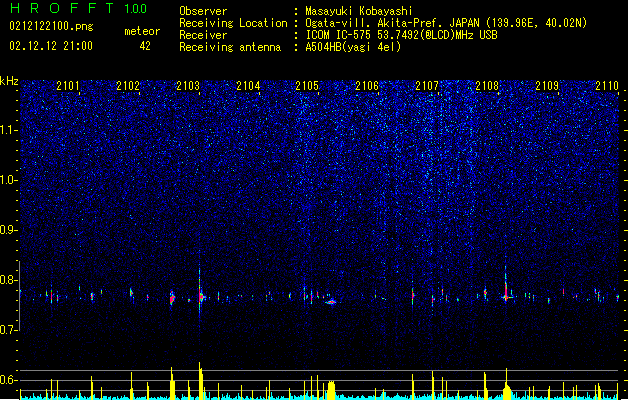Screen dimensions: 629x400
Task: Click the 2110 time marker
Action: click(x=607, y=86)
